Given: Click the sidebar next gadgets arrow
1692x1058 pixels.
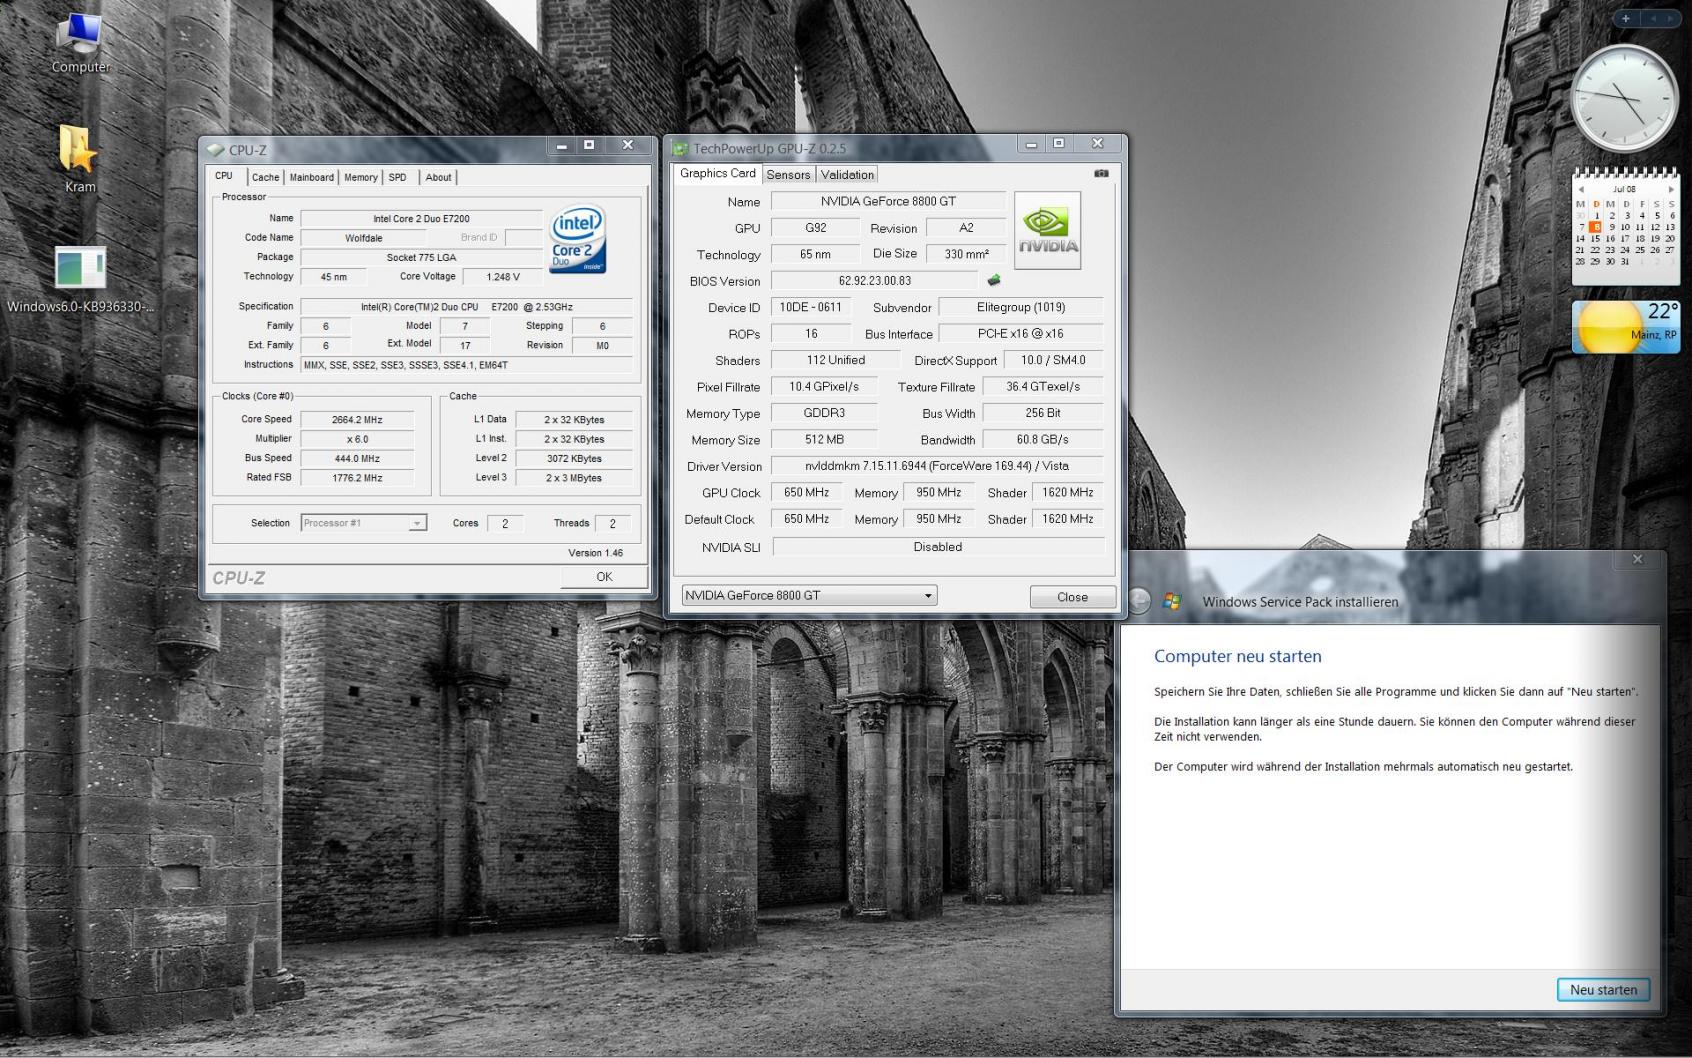Looking at the screenshot, I should coord(1671,18).
